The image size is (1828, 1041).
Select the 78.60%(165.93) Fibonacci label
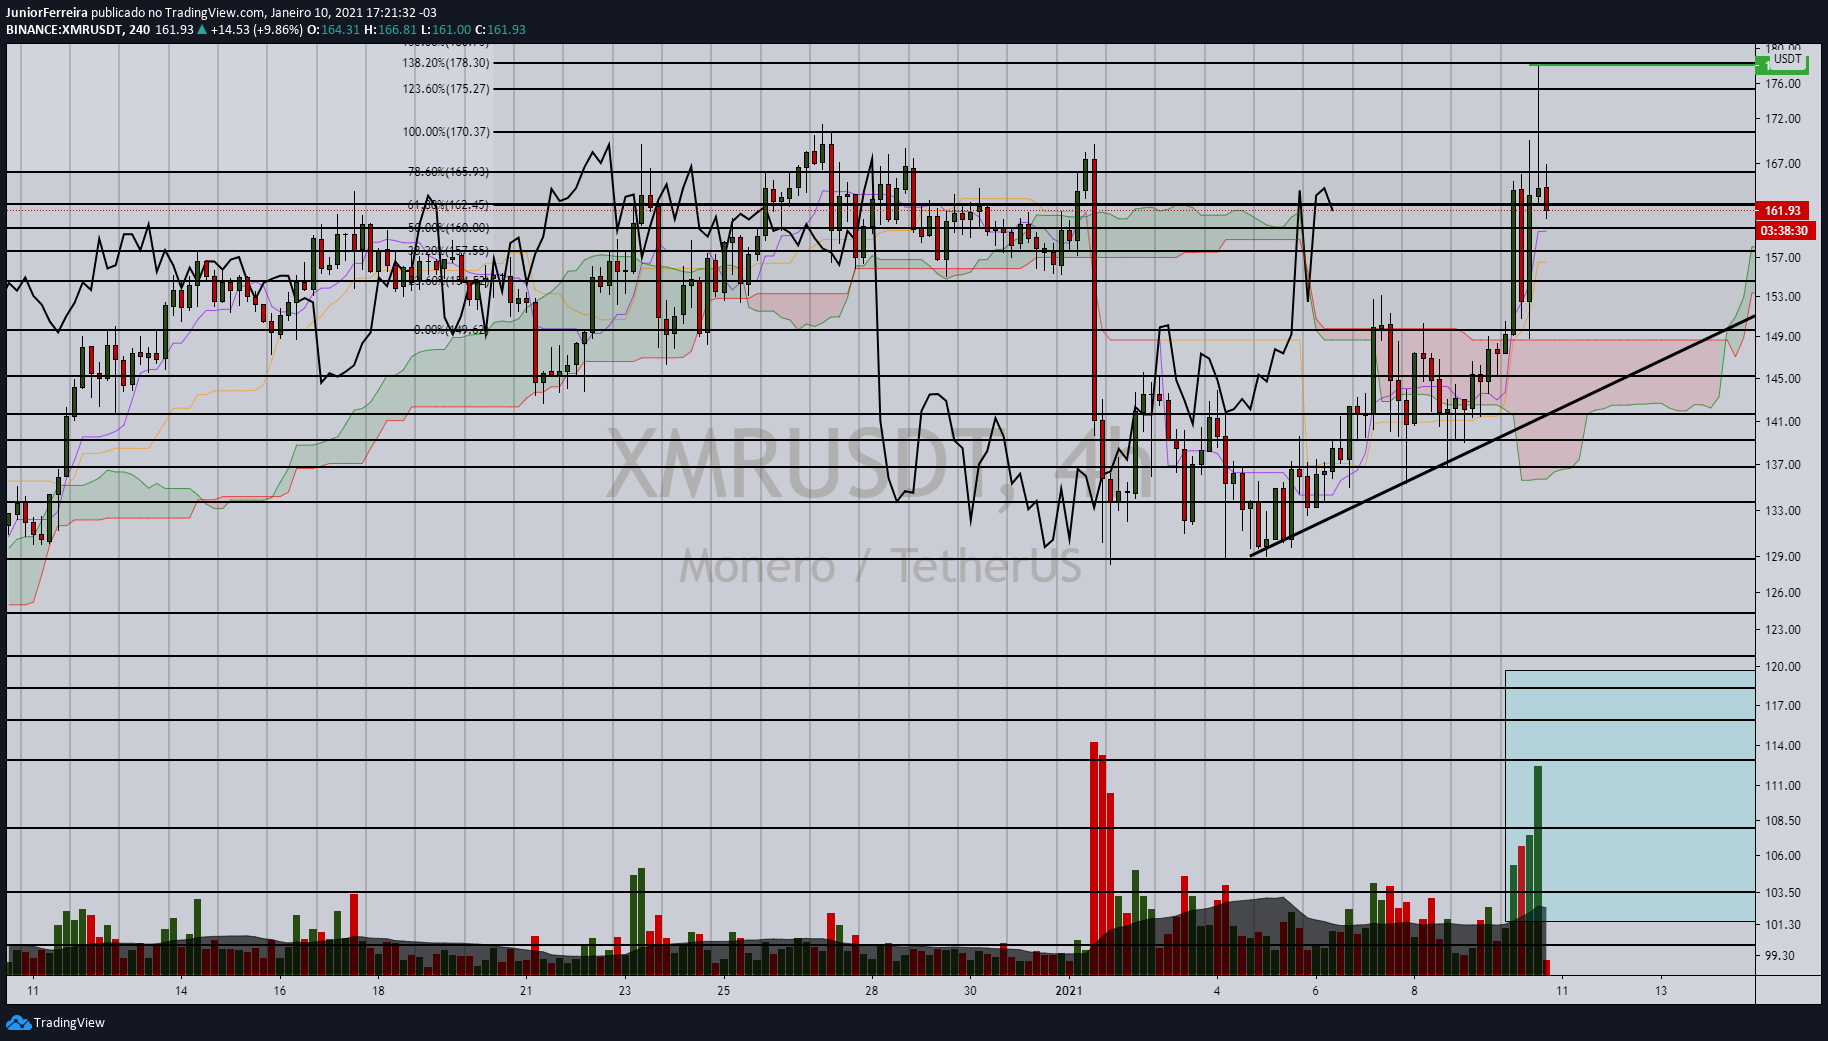(x=448, y=172)
